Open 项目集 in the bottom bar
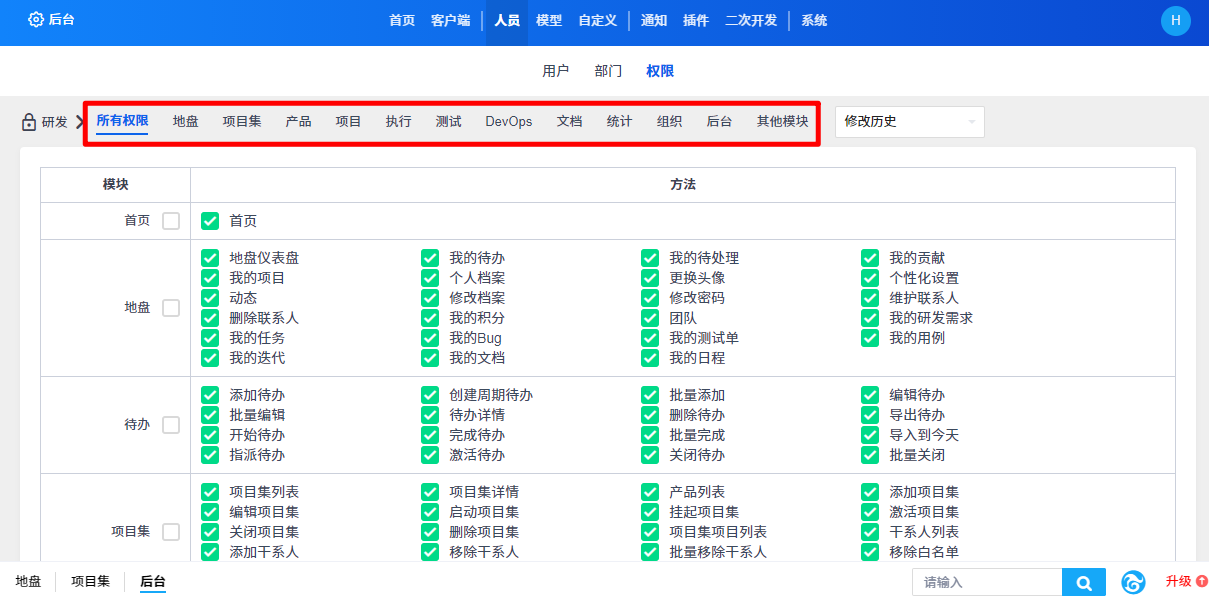This screenshot has width=1209, height=596. coord(90,581)
